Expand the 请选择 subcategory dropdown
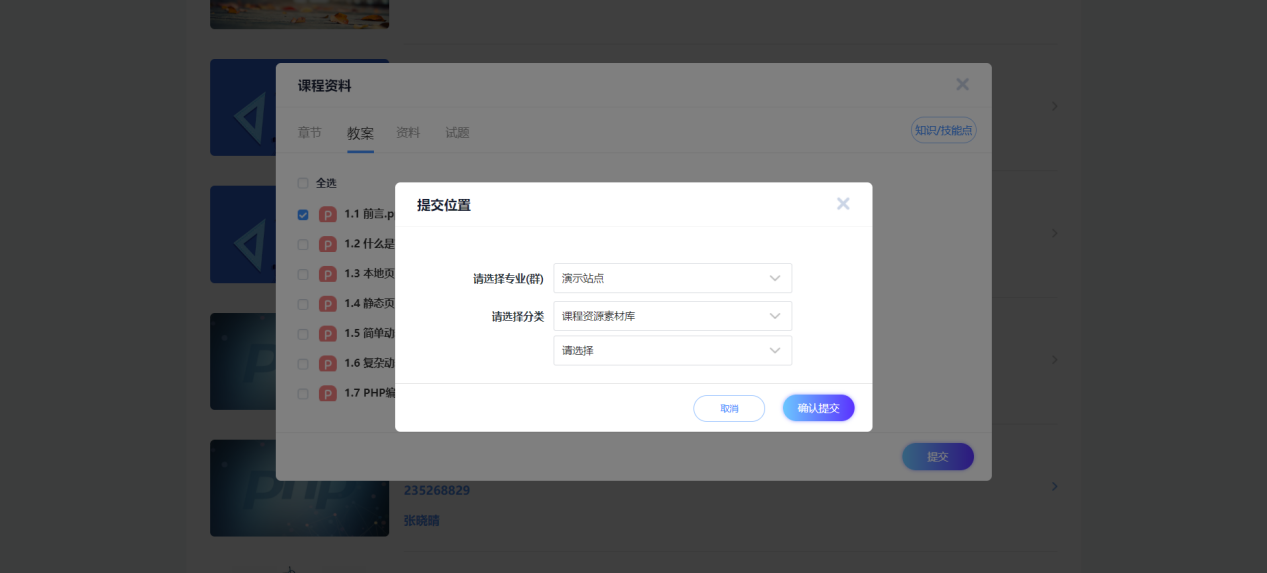 (672, 351)
